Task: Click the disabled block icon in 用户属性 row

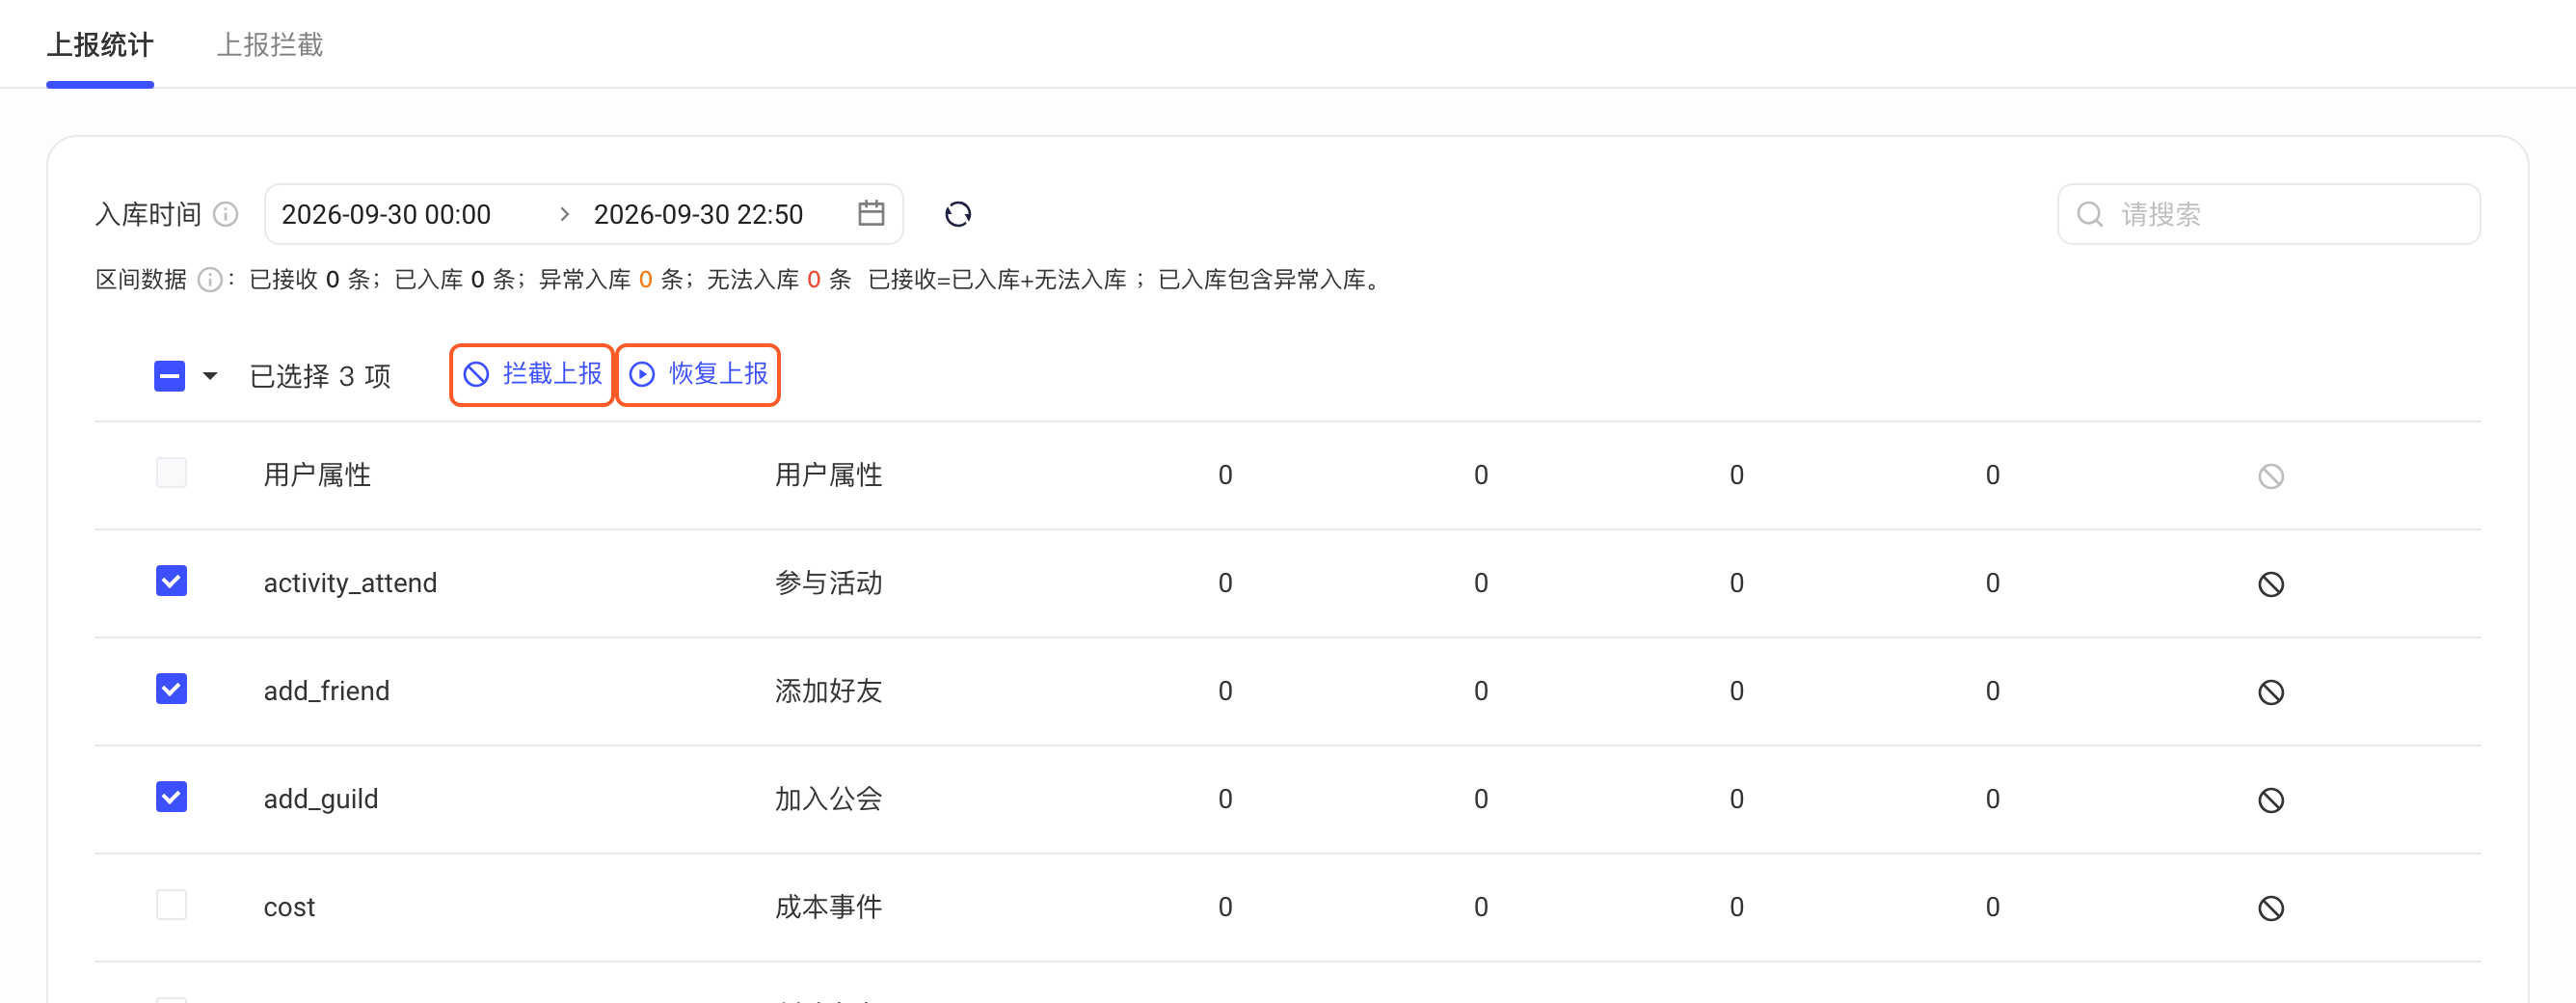Action: tap(2270, 476)
